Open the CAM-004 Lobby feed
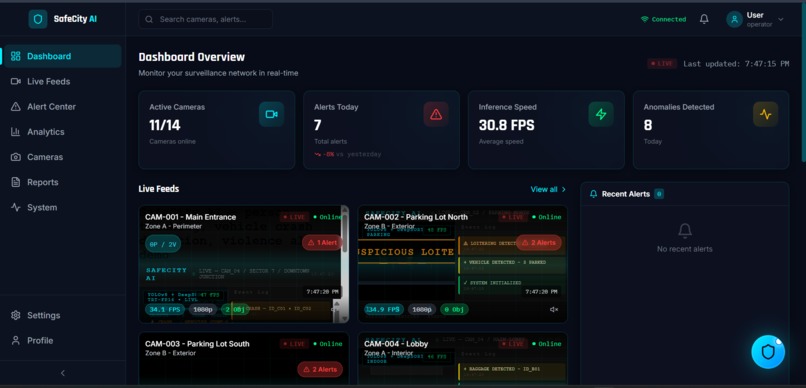Image resolution: width=806 pixels, height=388 pixels. click(x=463, y=358)
